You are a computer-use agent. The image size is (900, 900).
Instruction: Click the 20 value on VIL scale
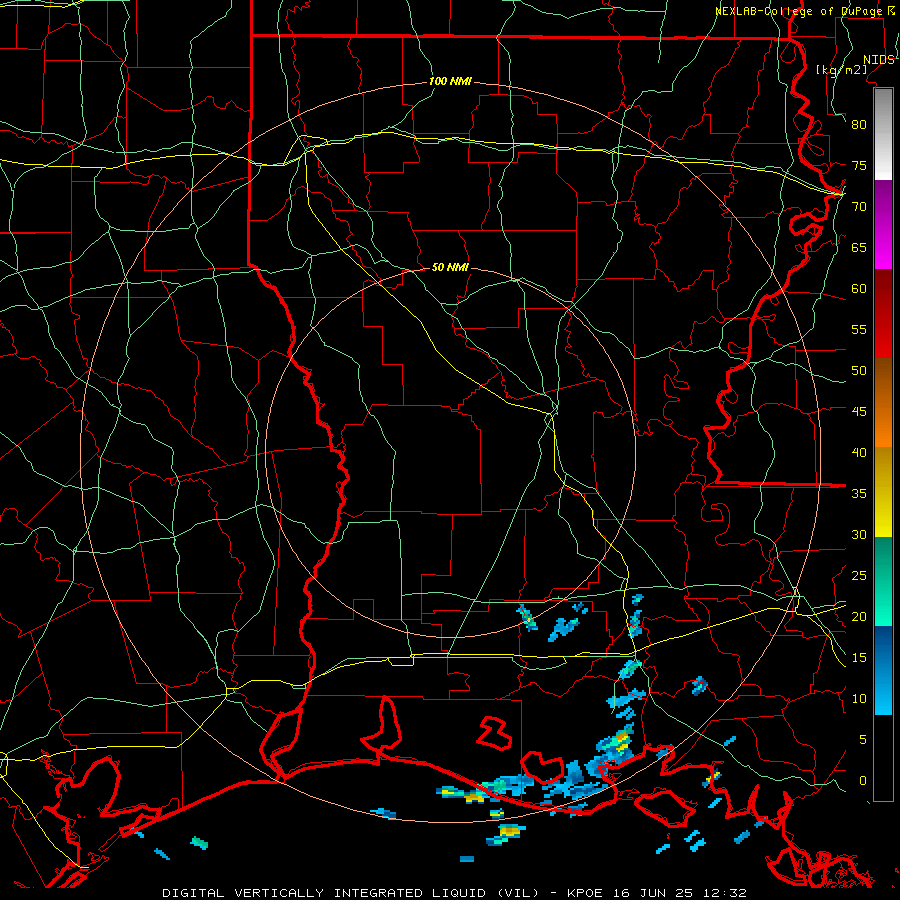point(859,616)
